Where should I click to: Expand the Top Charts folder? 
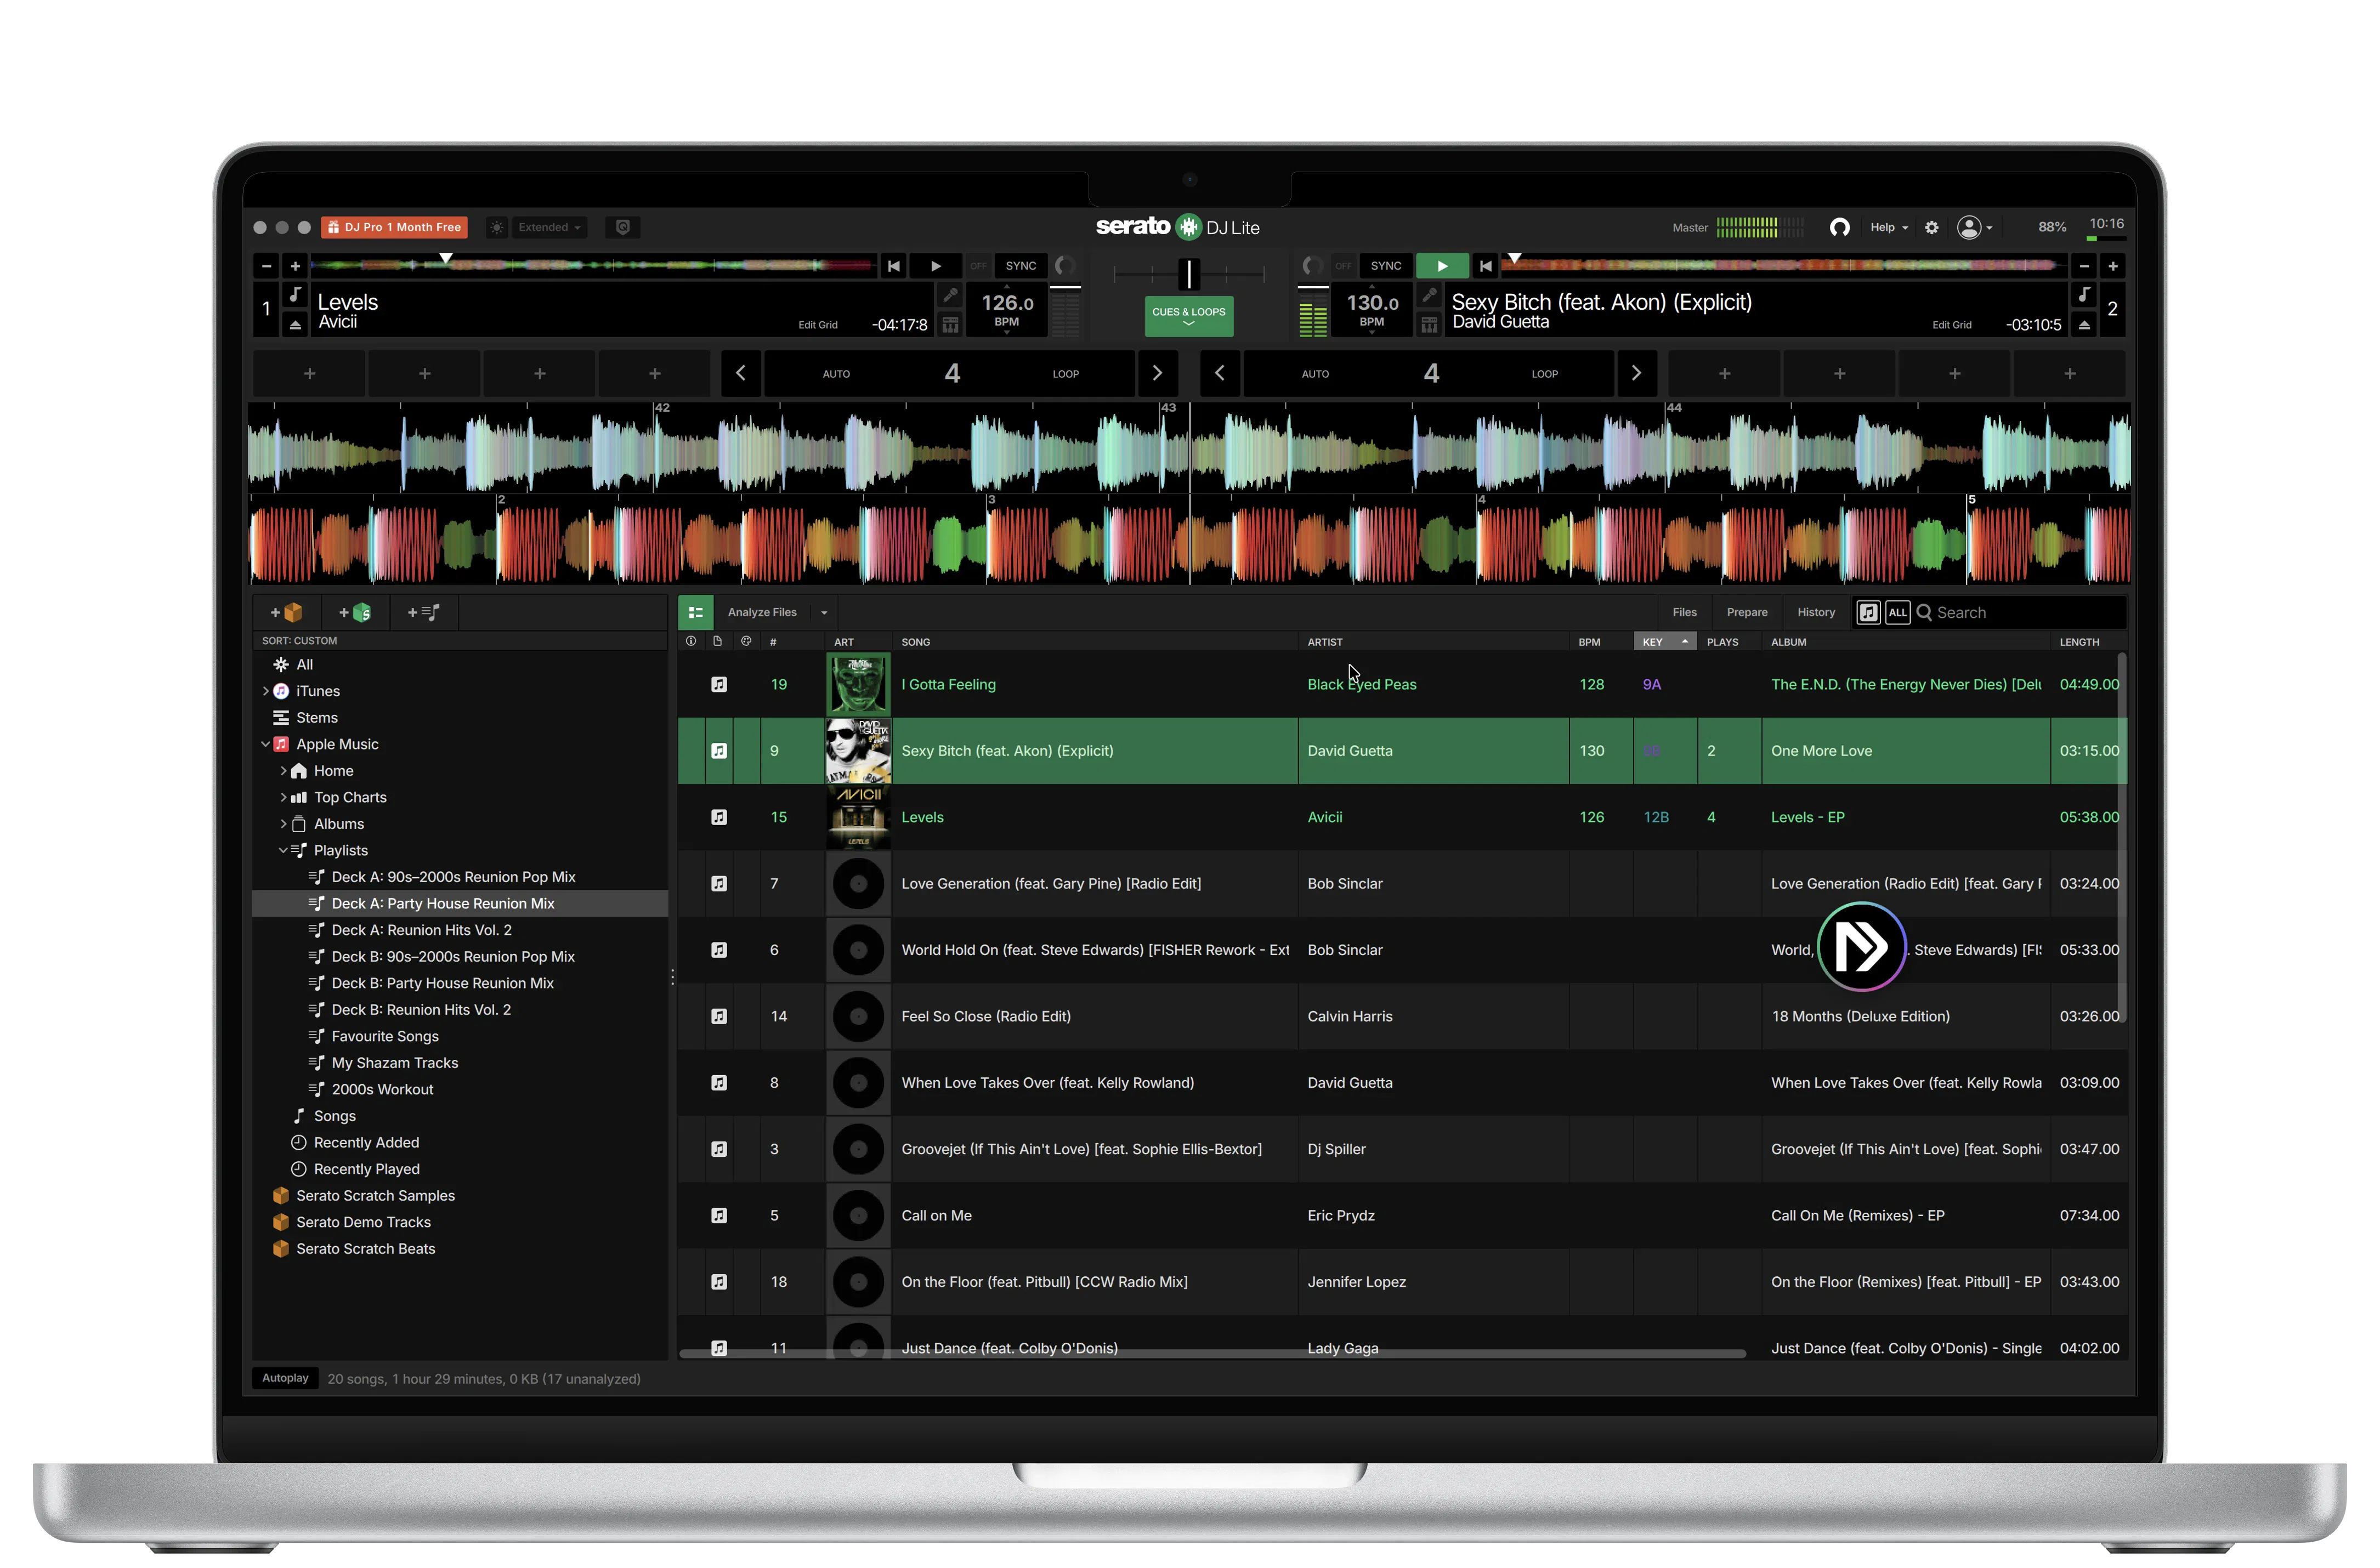point(283,797)
